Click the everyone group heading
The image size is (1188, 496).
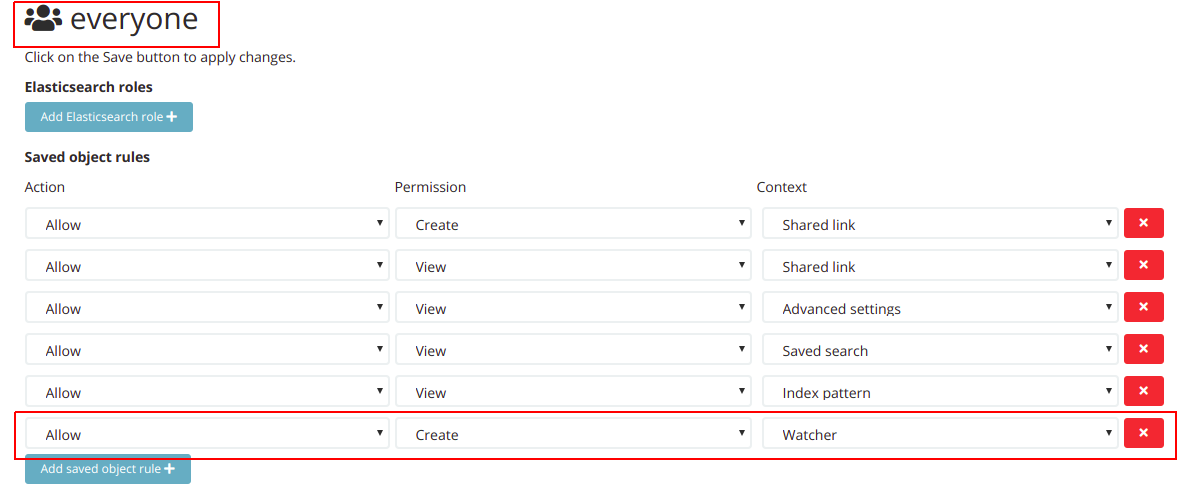pos(134,19)
